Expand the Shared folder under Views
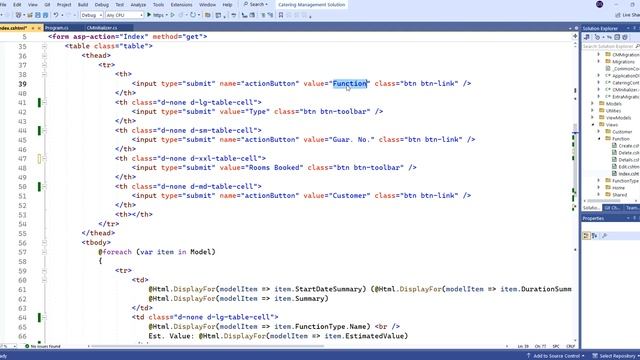 pos(599,195)
